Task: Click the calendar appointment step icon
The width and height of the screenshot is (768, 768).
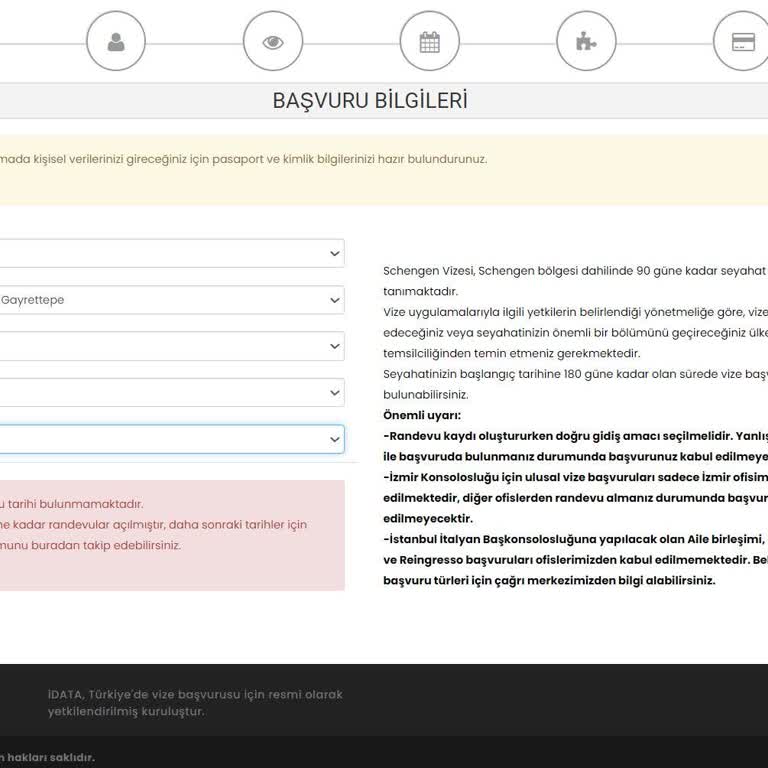Action: (430, 42)
